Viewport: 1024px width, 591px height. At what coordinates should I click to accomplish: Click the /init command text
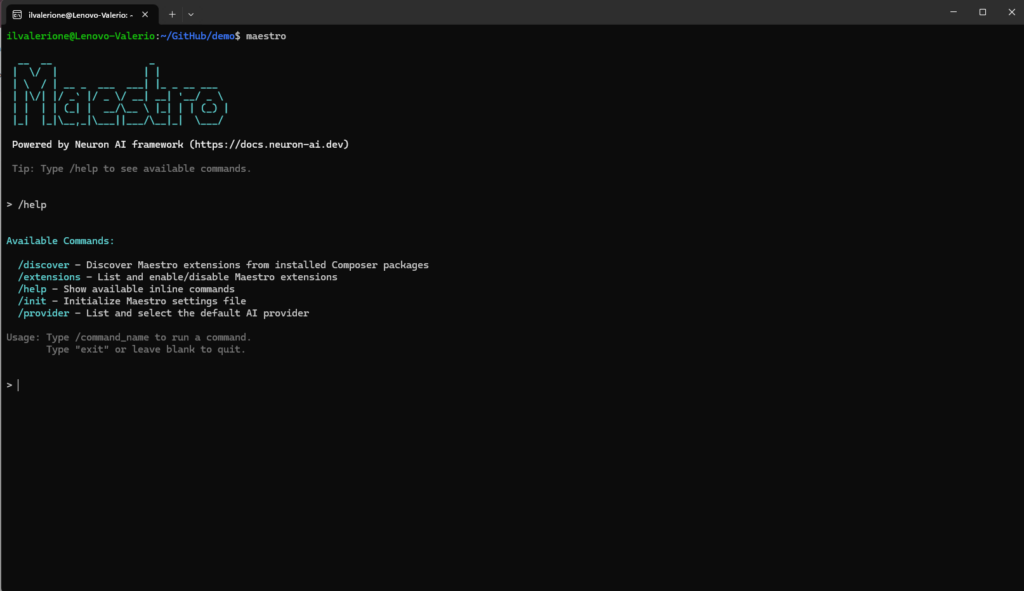32,301
